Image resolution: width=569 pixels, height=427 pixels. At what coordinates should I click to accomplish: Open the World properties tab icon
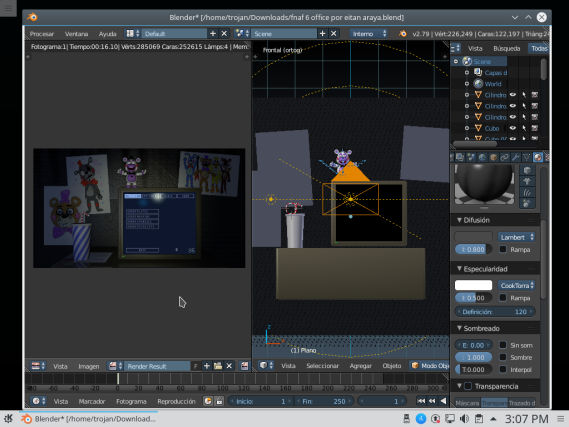click(x=482, y=157)
